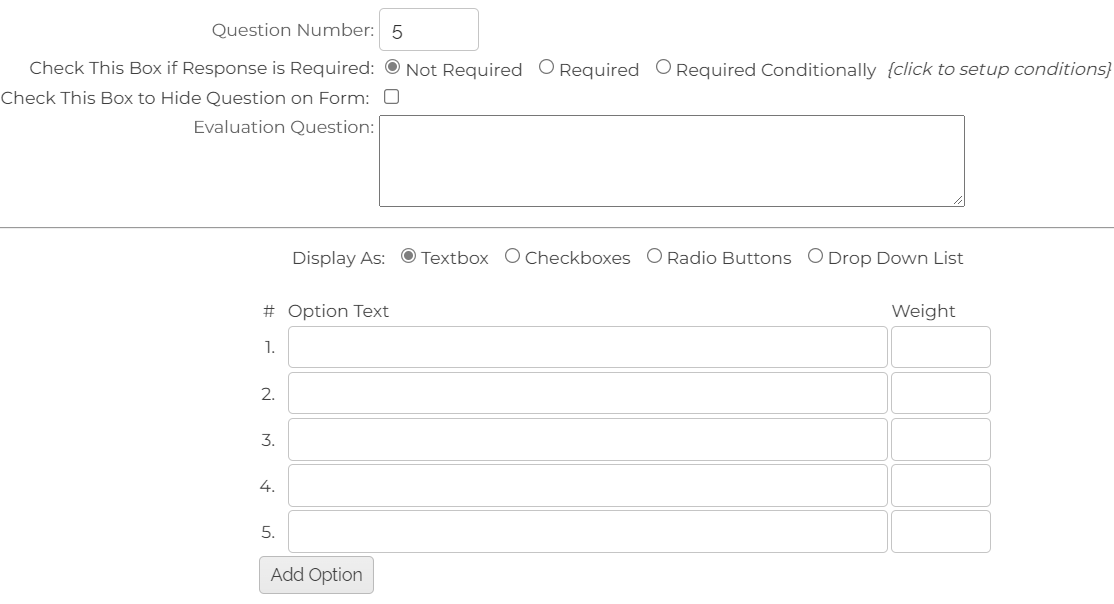This screenshot has width=1114, height=604.
Task: Click into the Question Number field
Action: 428,29
